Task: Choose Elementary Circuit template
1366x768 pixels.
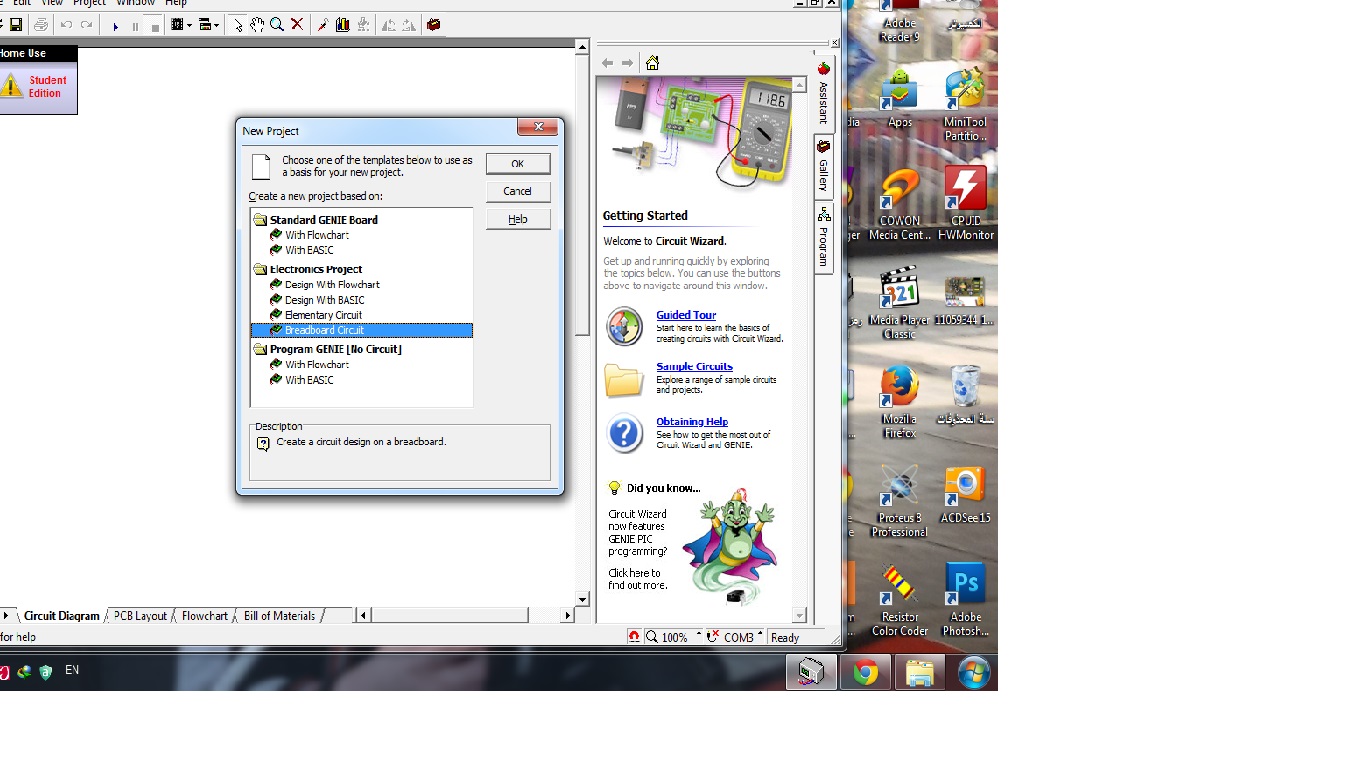Action: 317,315
